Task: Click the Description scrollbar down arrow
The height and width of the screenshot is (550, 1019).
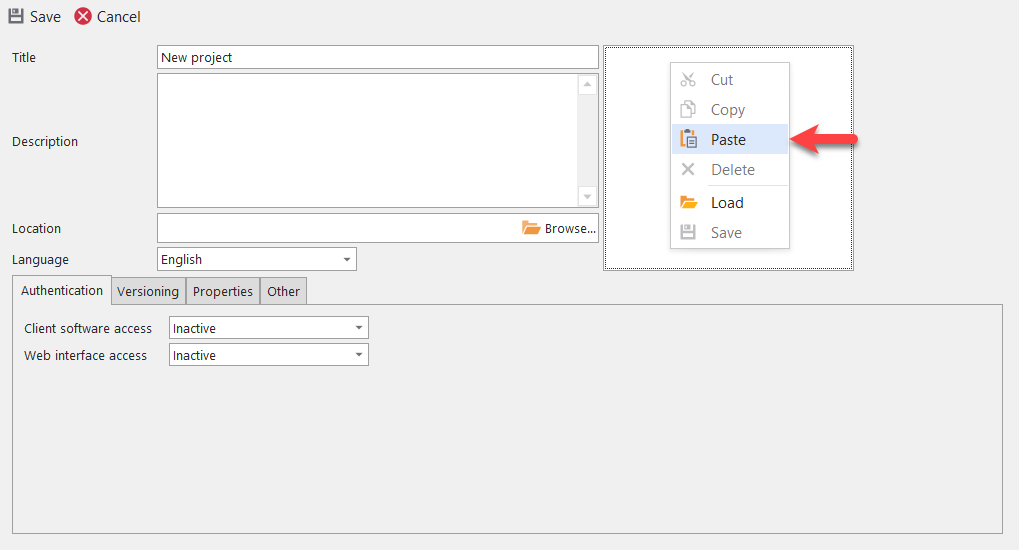Action: (x=587, y=197)
